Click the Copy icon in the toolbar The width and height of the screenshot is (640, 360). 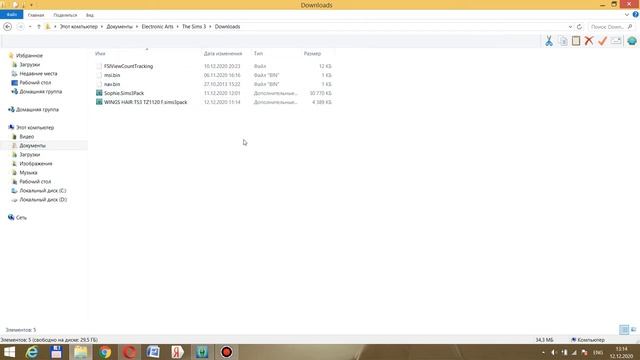pos(563,41)
